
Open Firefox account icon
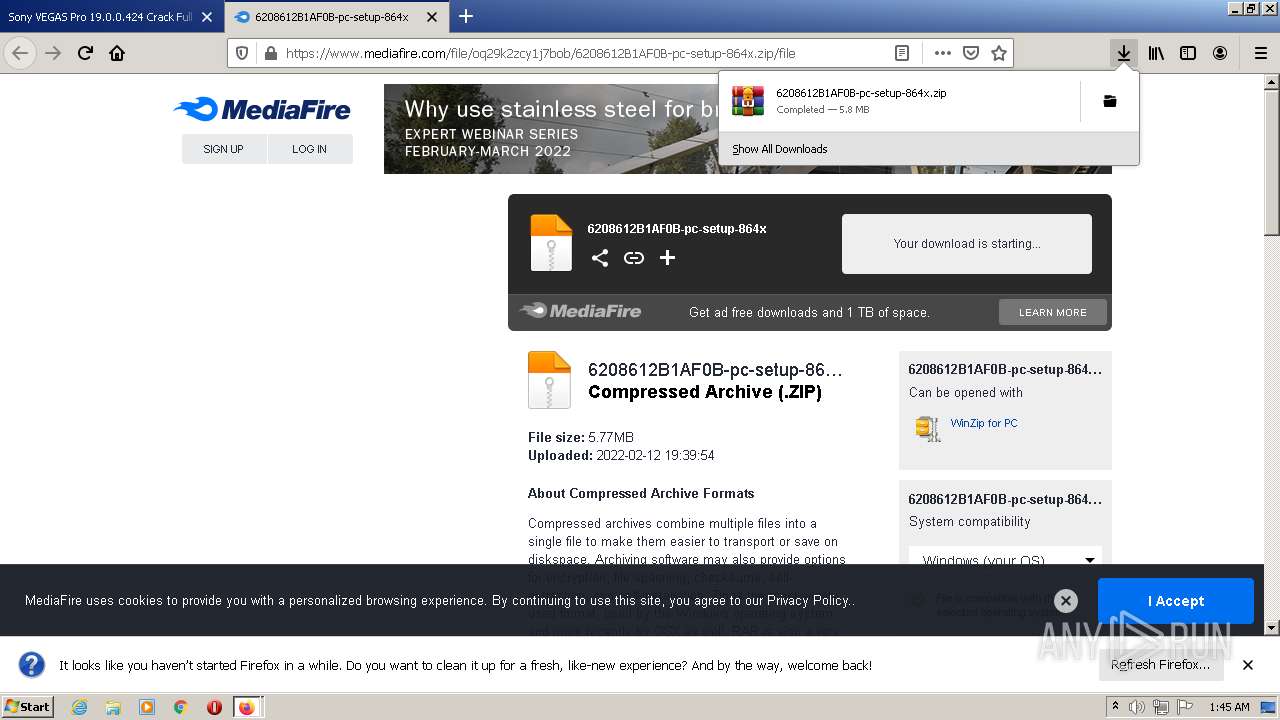tap(1220, 54)
